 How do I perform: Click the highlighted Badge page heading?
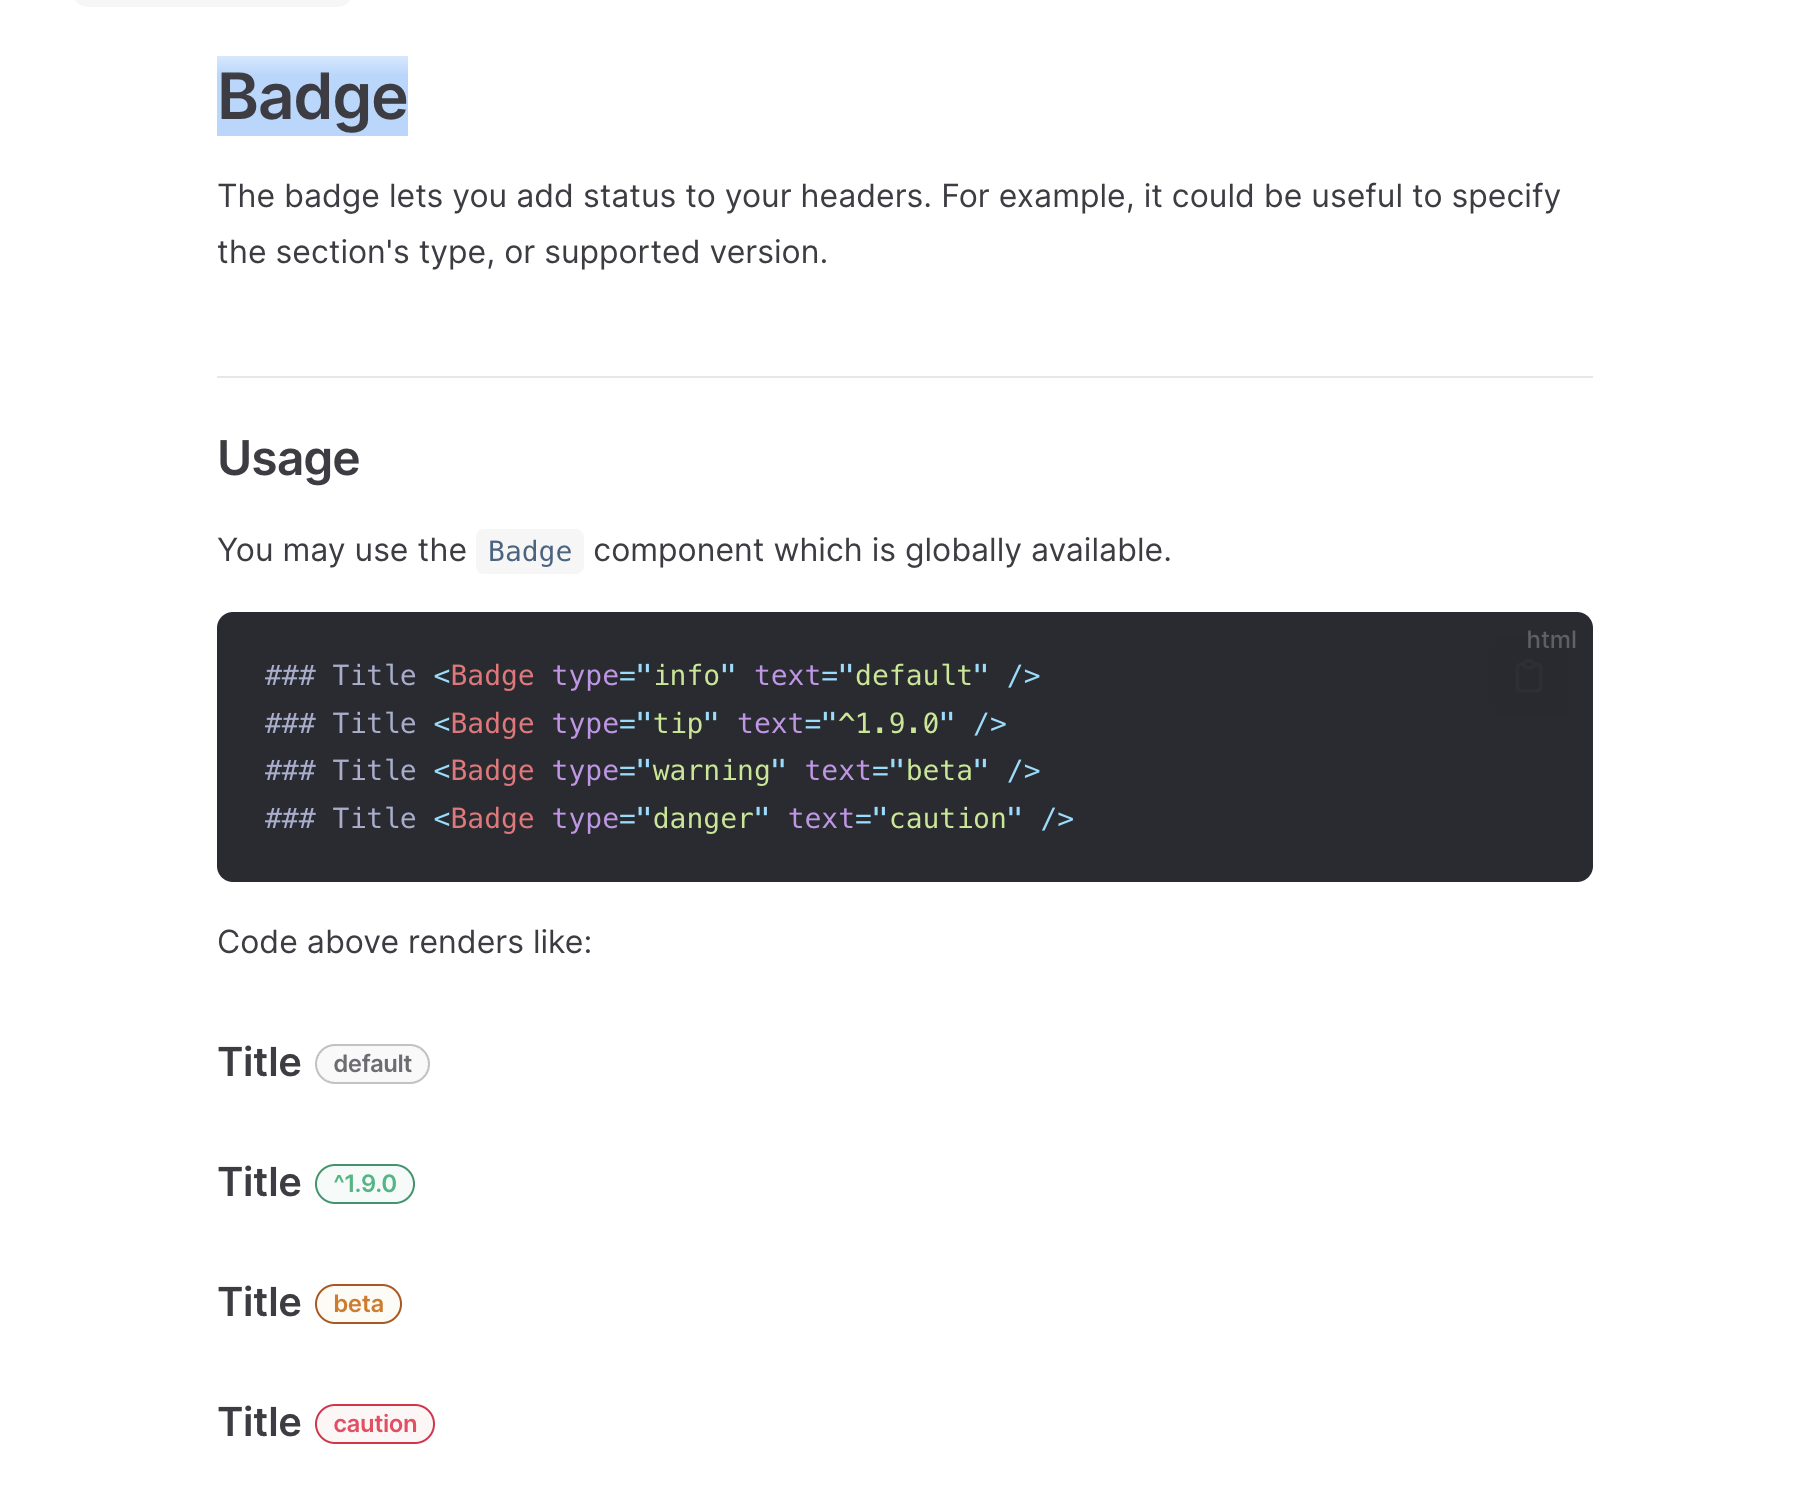tap(312, 97)
